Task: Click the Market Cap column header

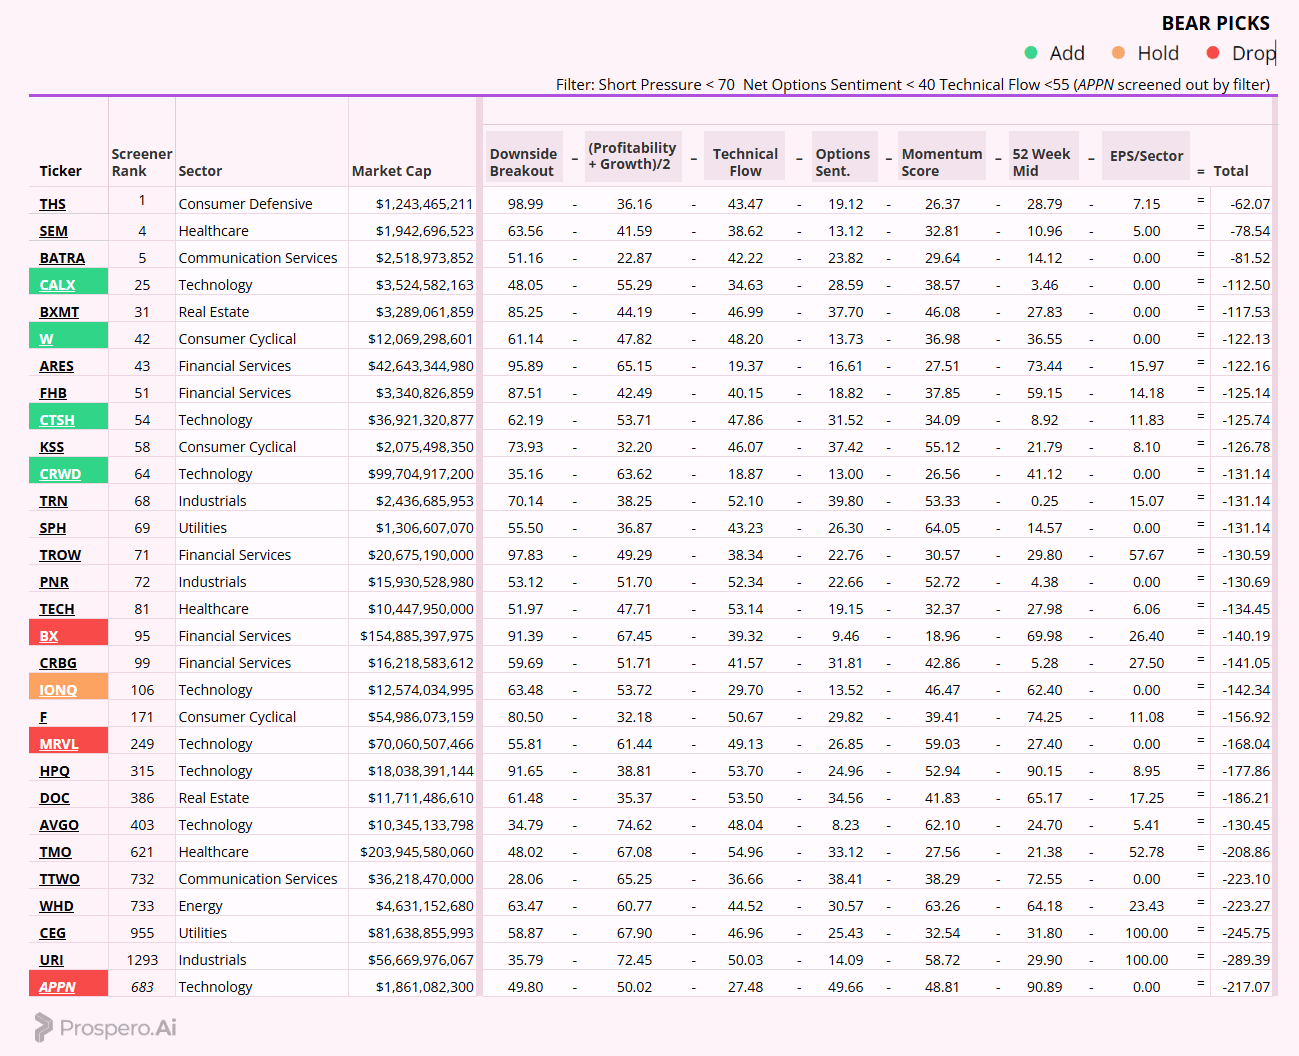Action: click(x=392, y=171)
